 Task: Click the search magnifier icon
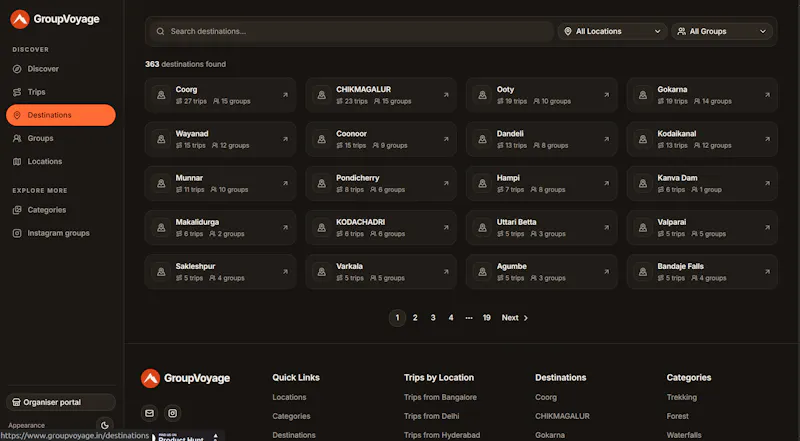[160, 32]
